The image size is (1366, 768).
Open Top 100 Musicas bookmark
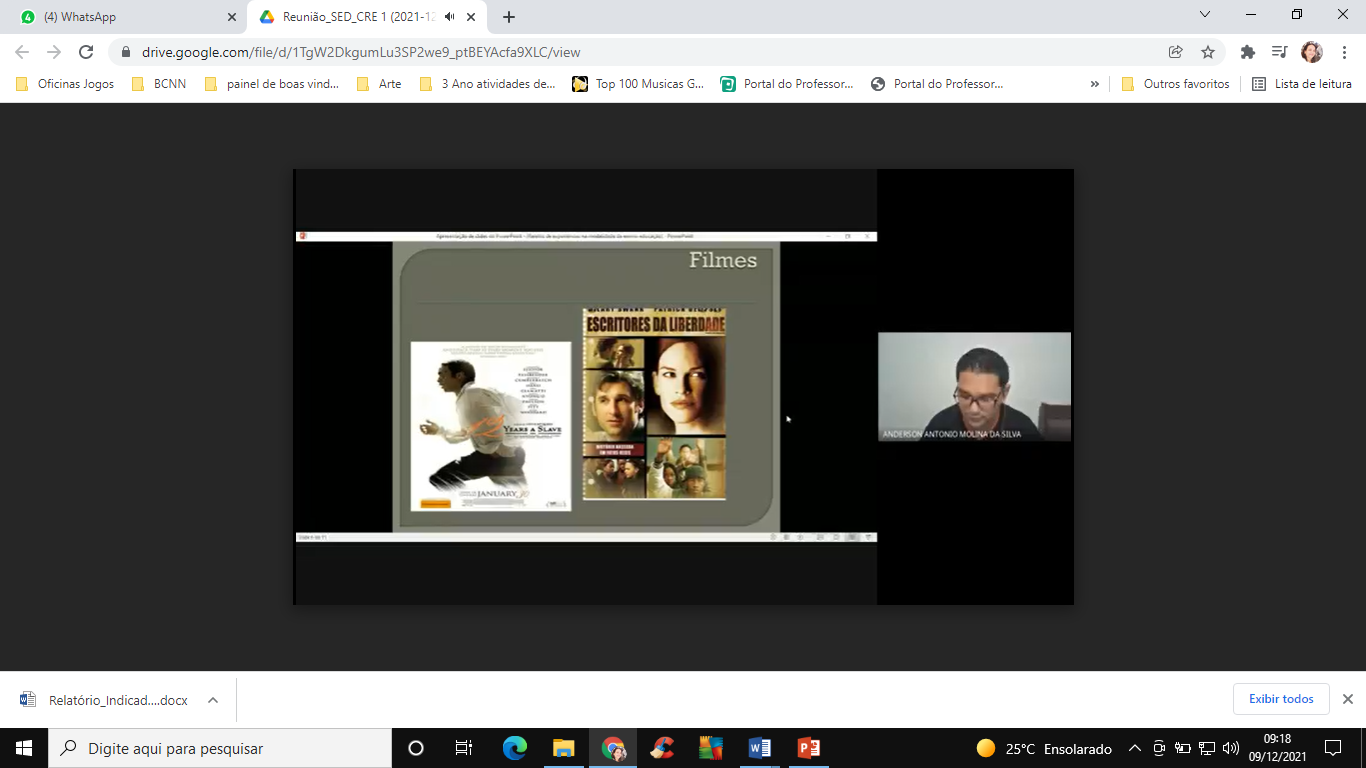(x=639, y=84)
